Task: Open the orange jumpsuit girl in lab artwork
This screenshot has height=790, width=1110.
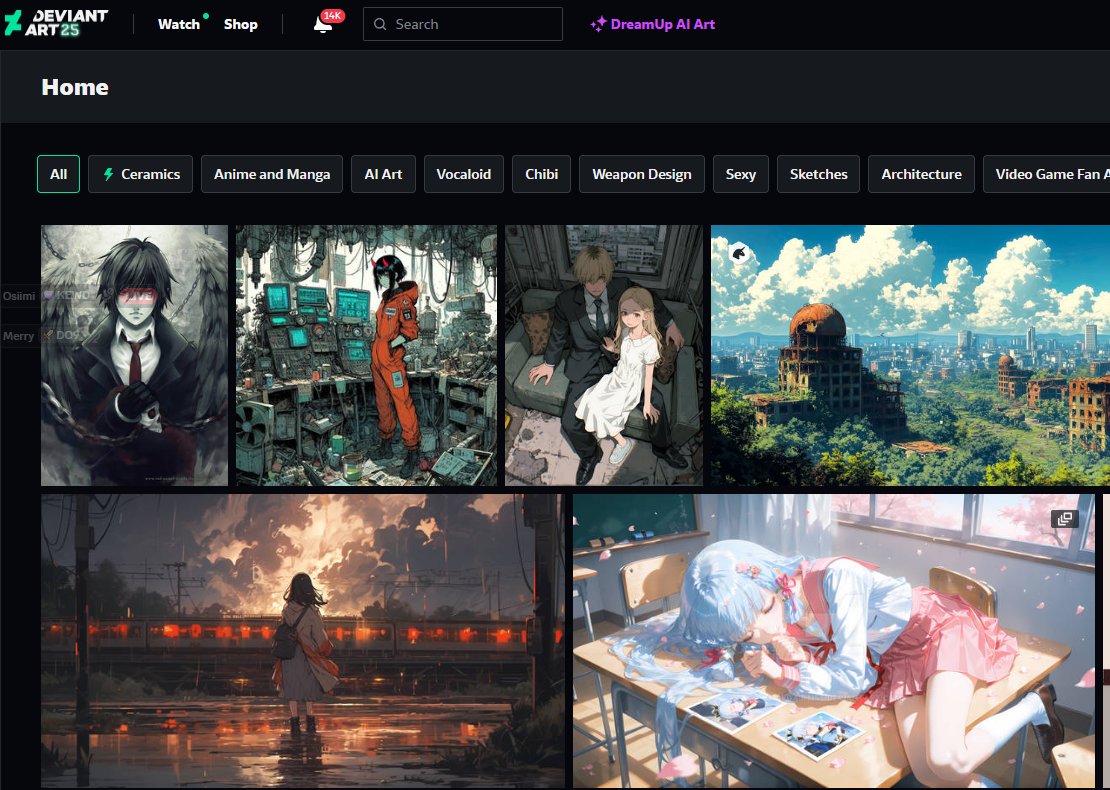Action: 367,355
